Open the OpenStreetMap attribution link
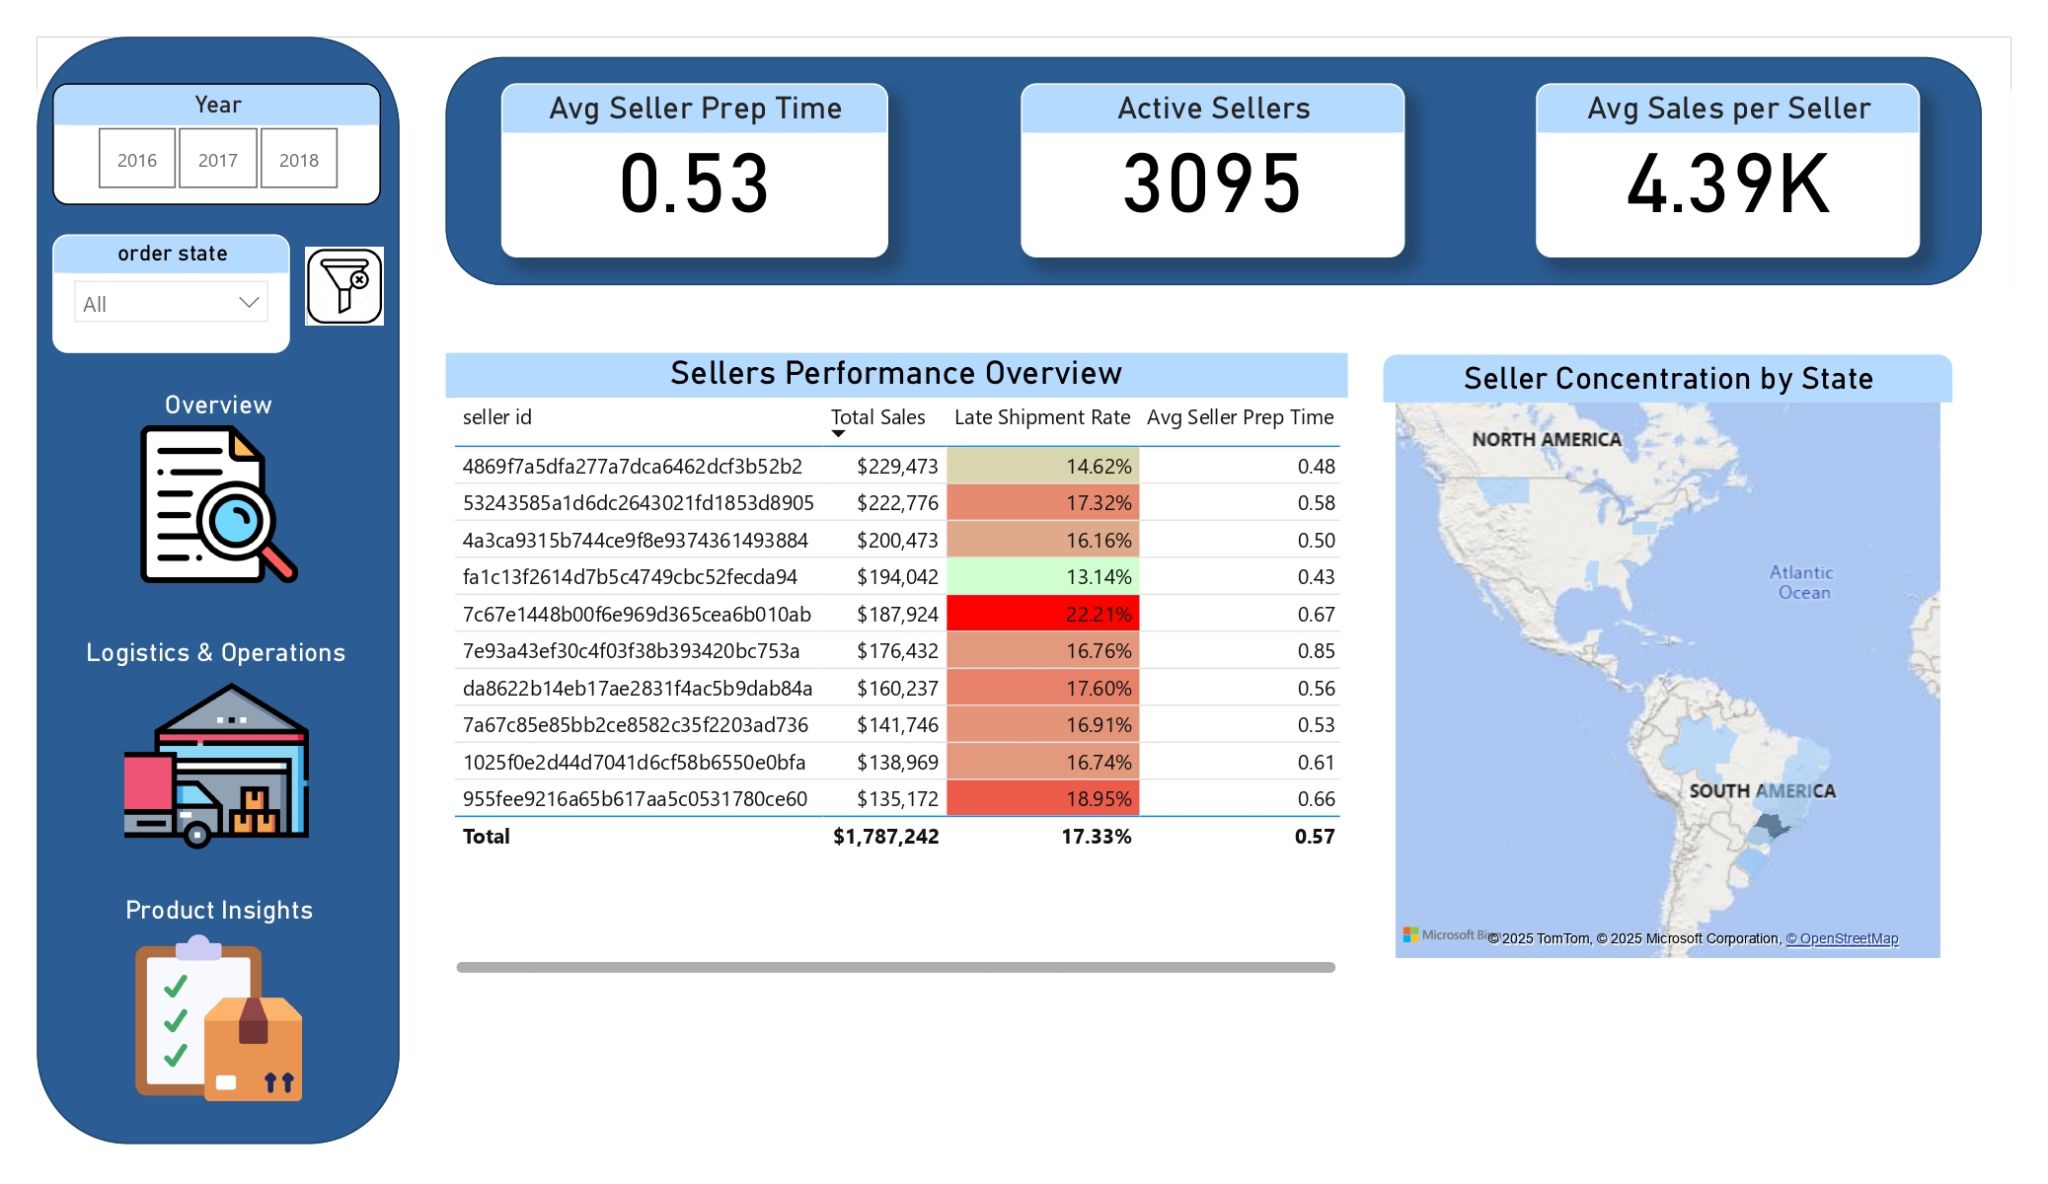Screen dimensions: 2048x1184 pos(1841,939)
